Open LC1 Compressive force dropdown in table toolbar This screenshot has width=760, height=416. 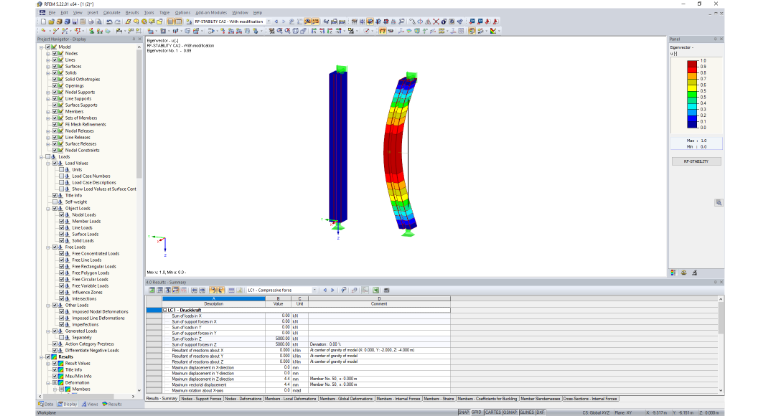coord(315,290)
